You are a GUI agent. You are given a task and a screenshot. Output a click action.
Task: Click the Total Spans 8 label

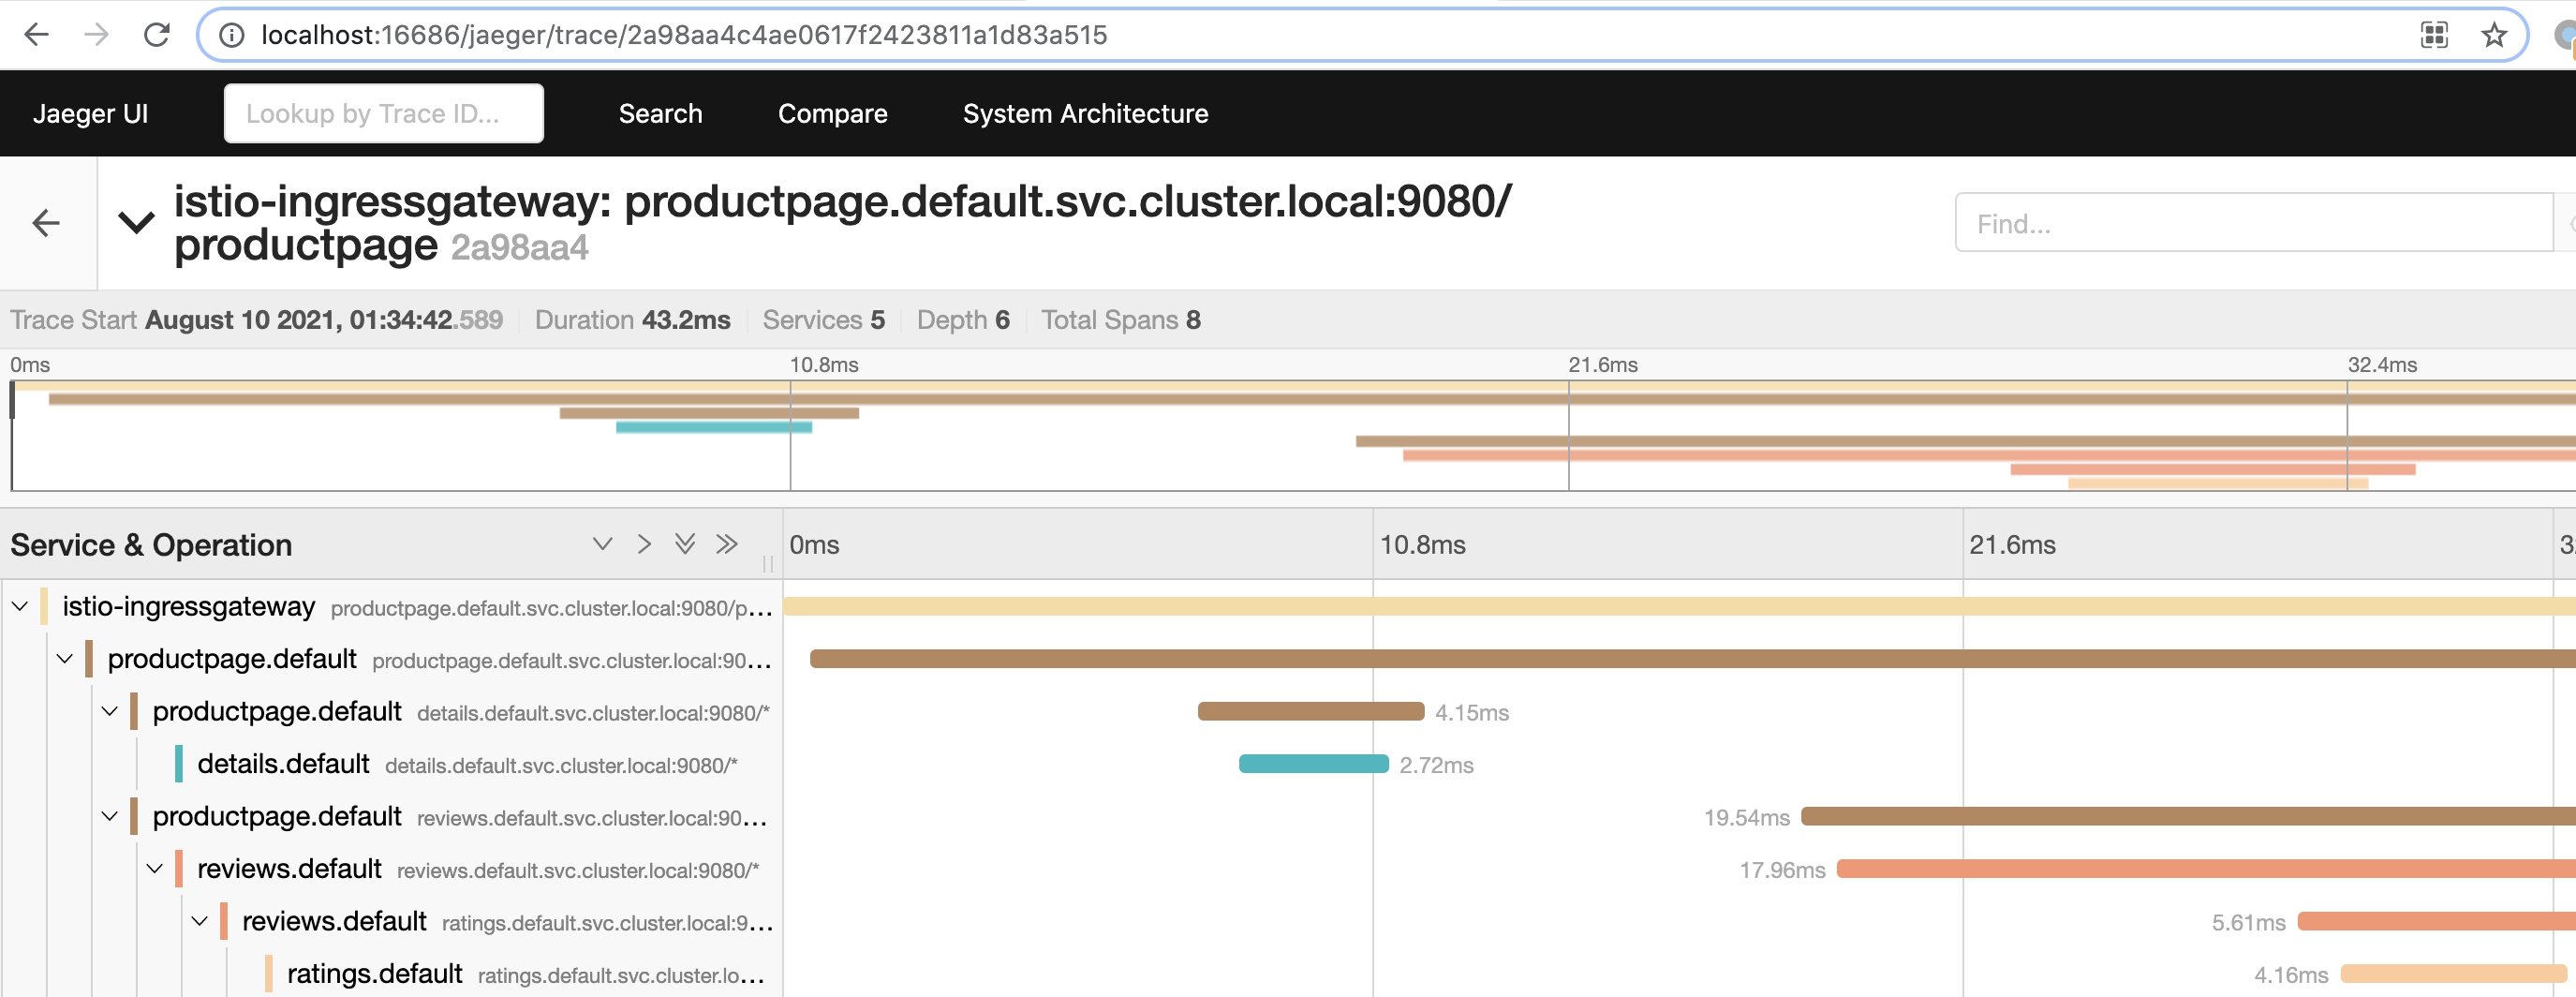coord(1121,320)
